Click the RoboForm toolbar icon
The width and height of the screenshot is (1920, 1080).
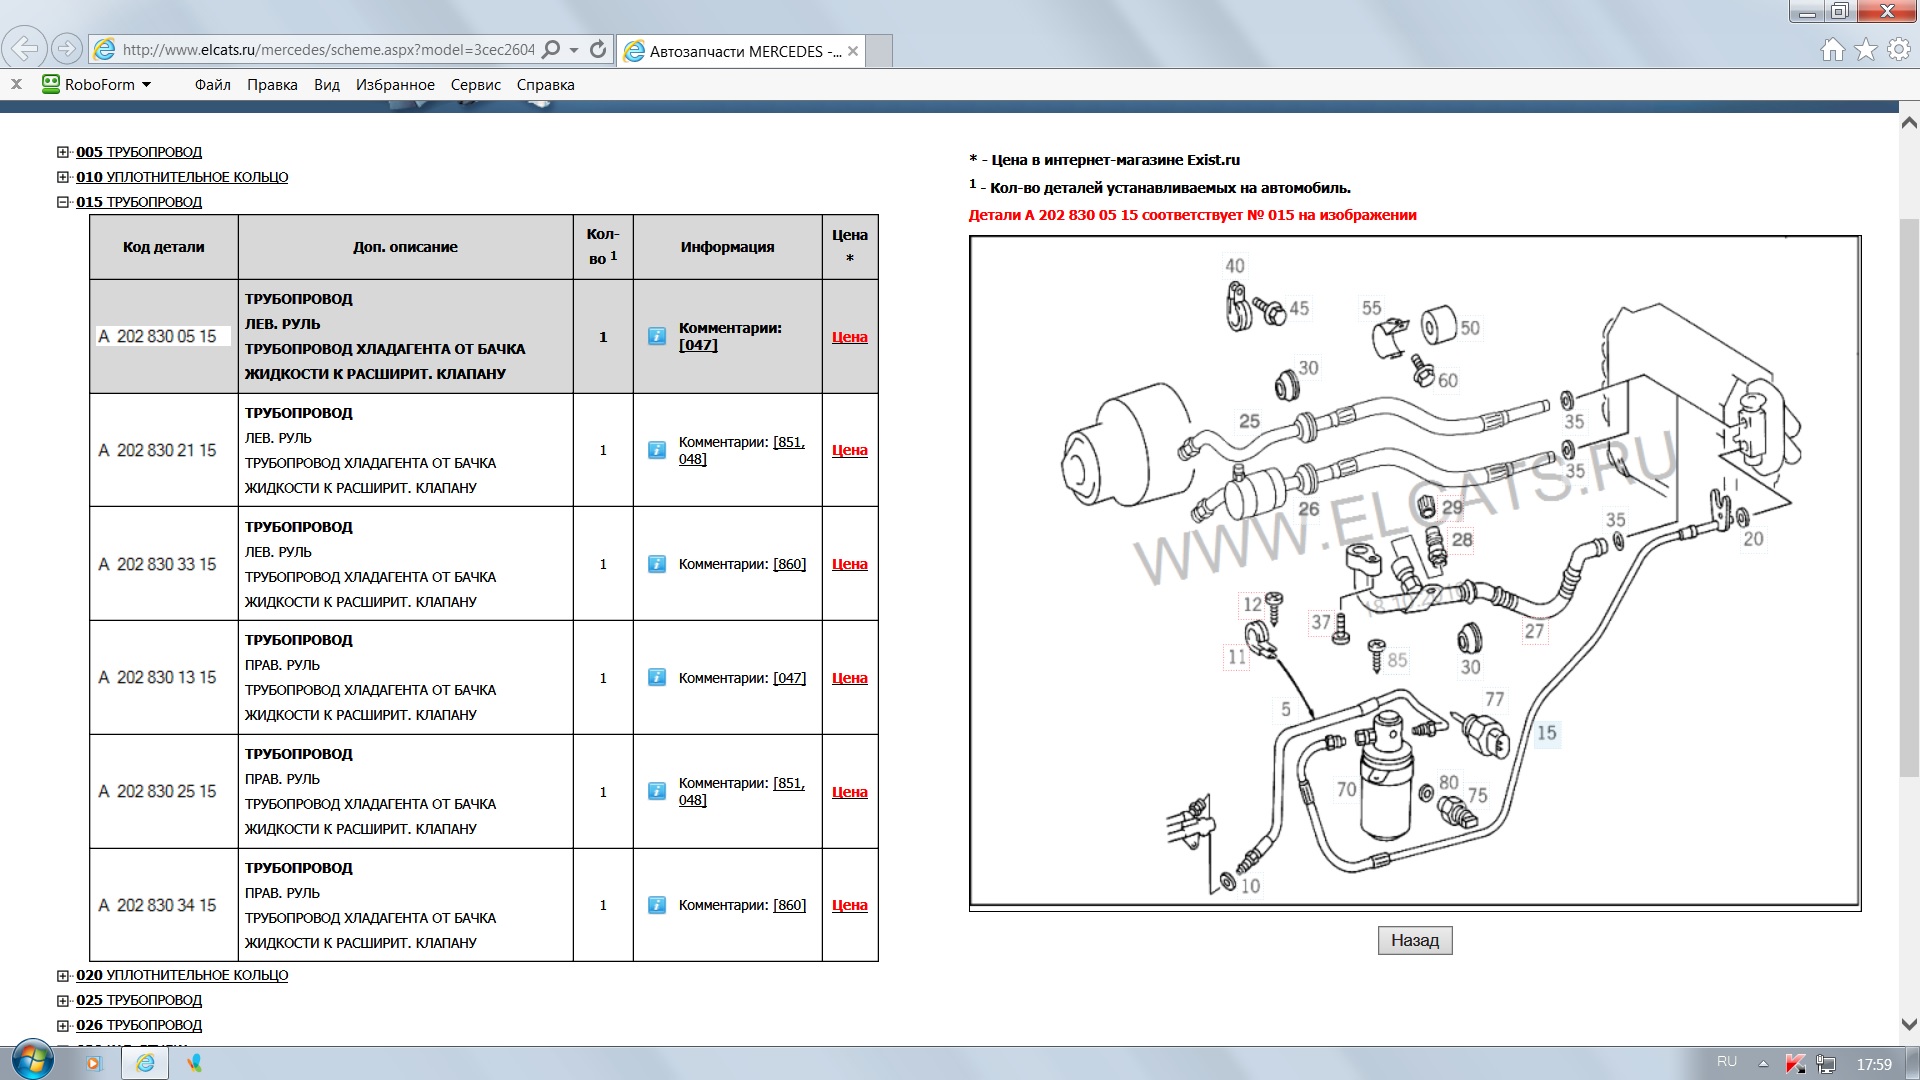(x=51, y=84)
